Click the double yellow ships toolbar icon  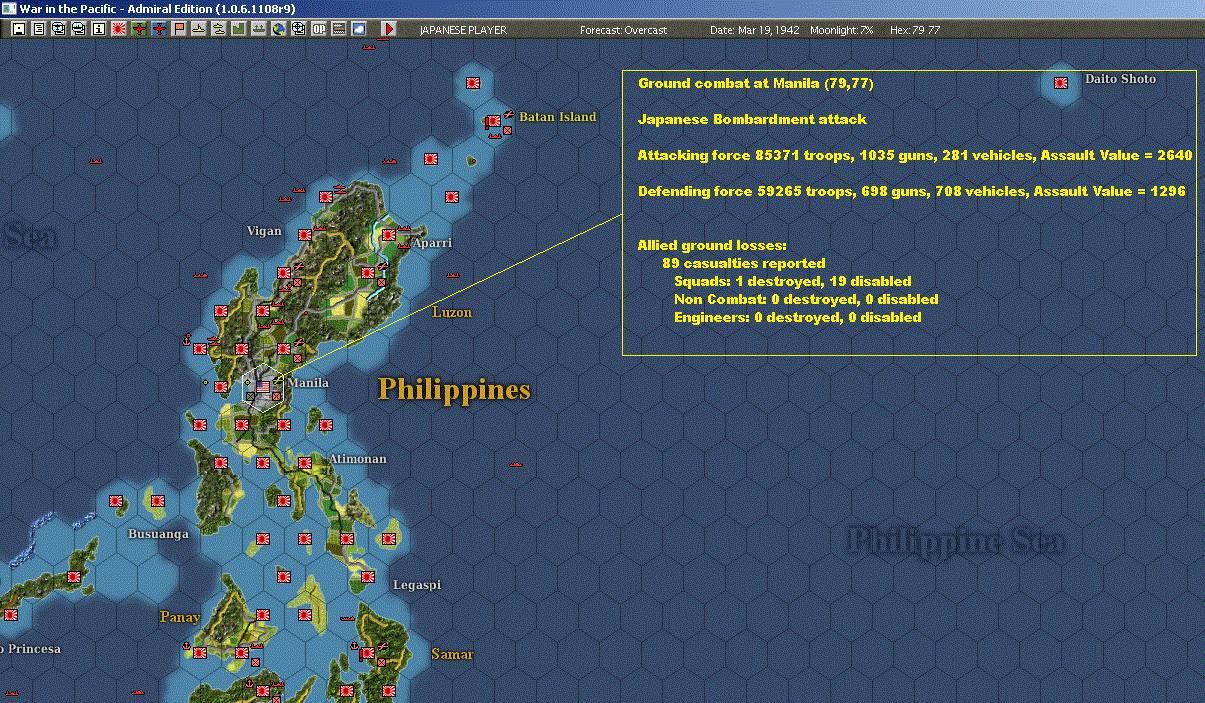coord(218,29)
